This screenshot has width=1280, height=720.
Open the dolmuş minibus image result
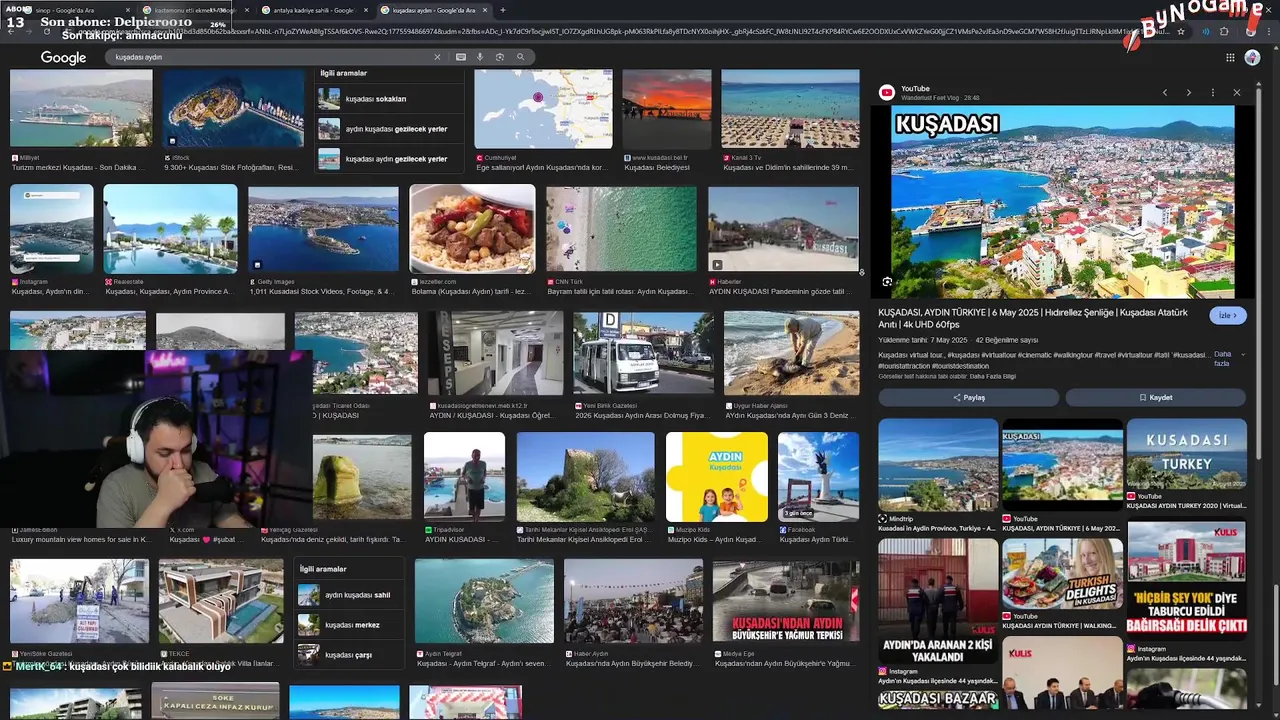(643, 354)
